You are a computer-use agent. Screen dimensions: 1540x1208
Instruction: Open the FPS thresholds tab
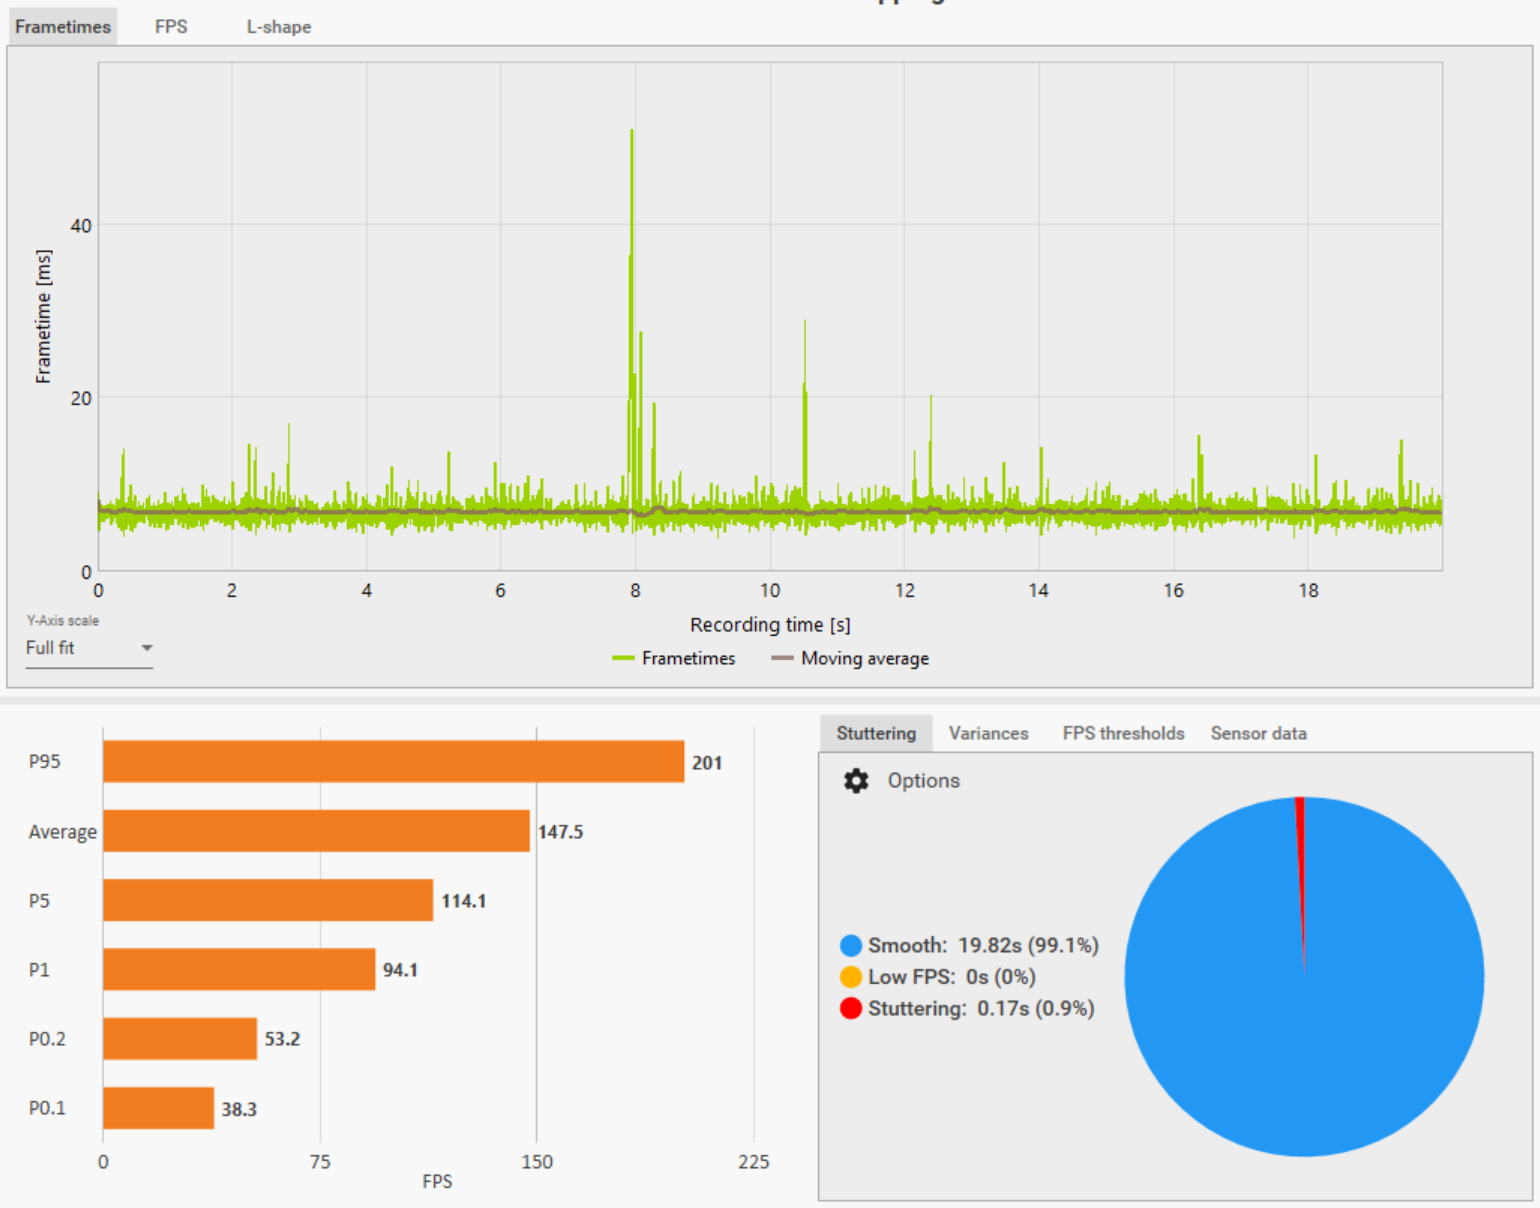pos(1123,733)
